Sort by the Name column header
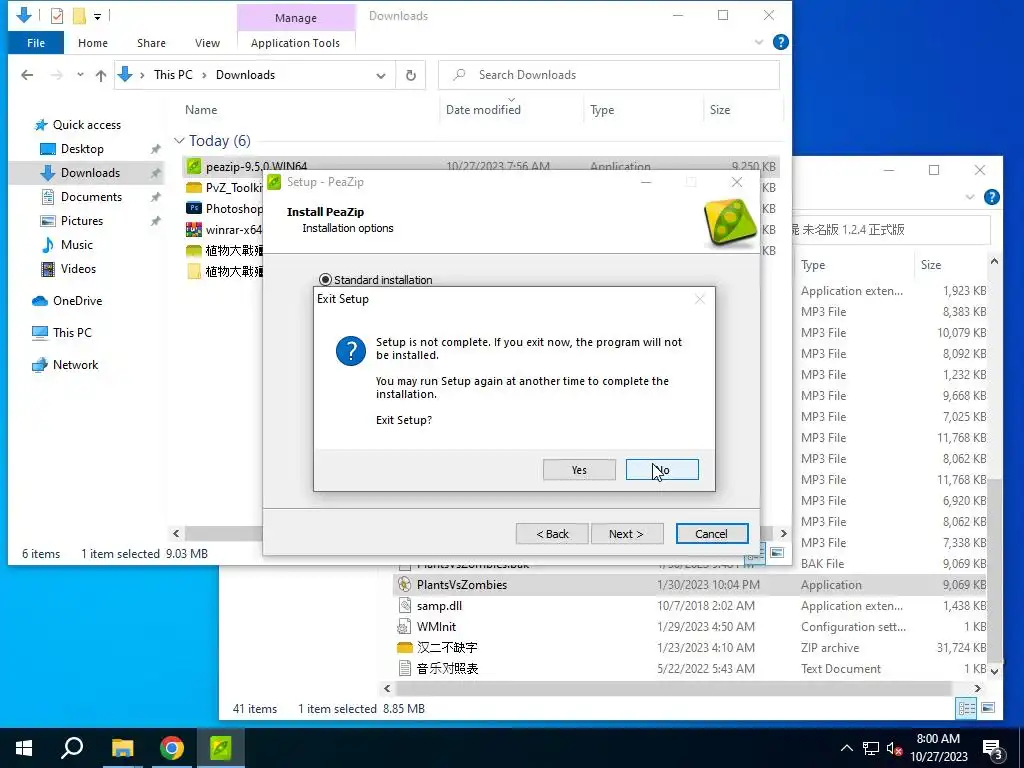The width and height of the screenshot is (1024, 768). (x=200, y=110)
